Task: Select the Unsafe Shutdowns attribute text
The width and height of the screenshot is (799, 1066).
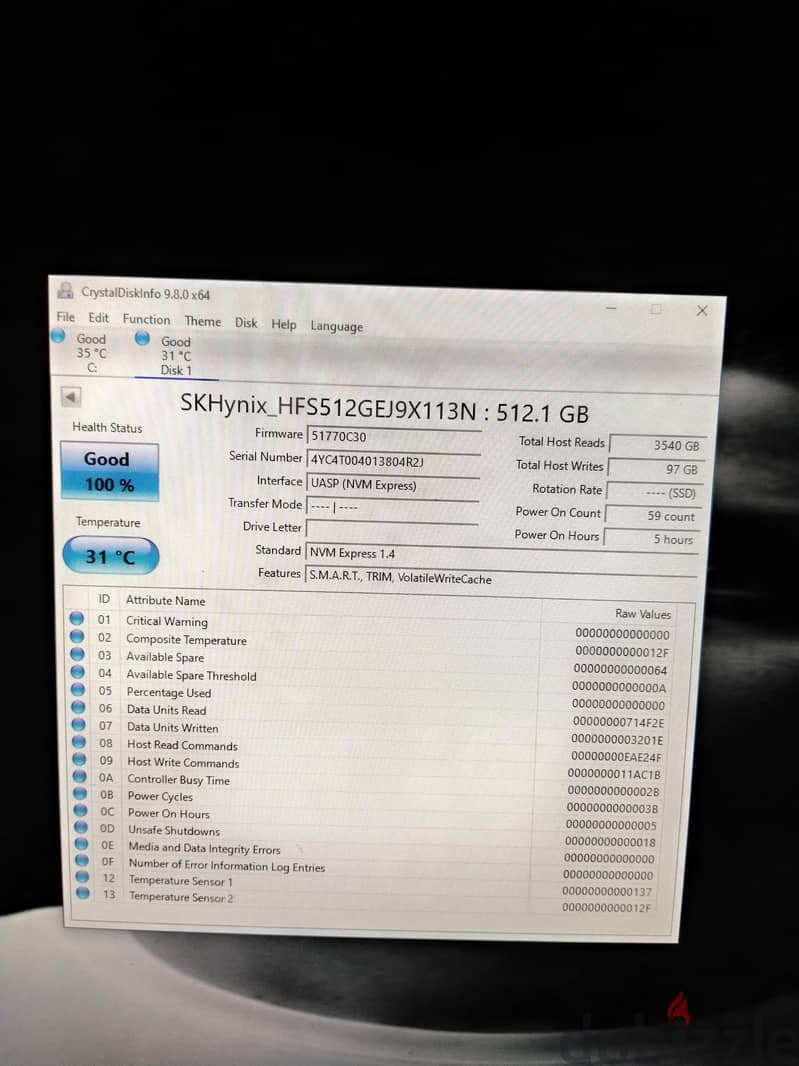Action: pyautogui.click(x=174, y=831)
